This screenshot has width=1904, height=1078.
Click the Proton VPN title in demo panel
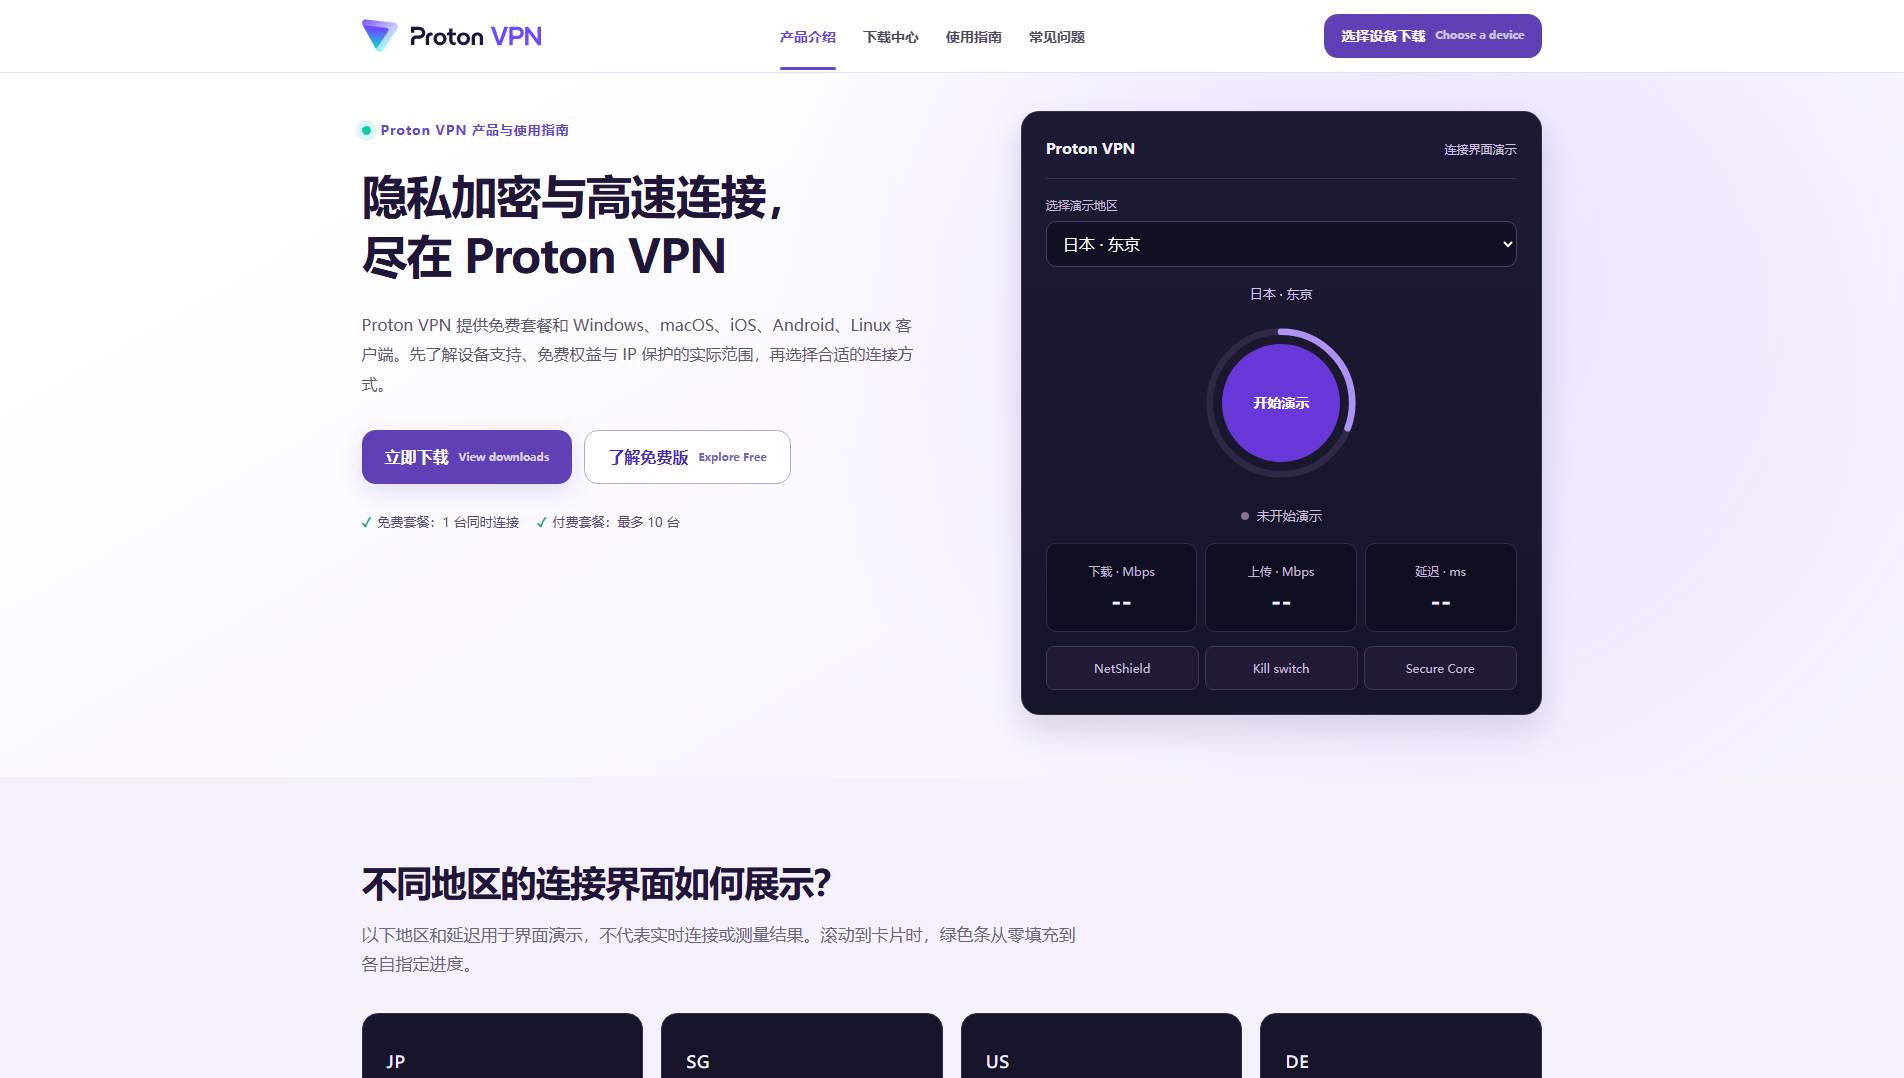[1090, 148]
